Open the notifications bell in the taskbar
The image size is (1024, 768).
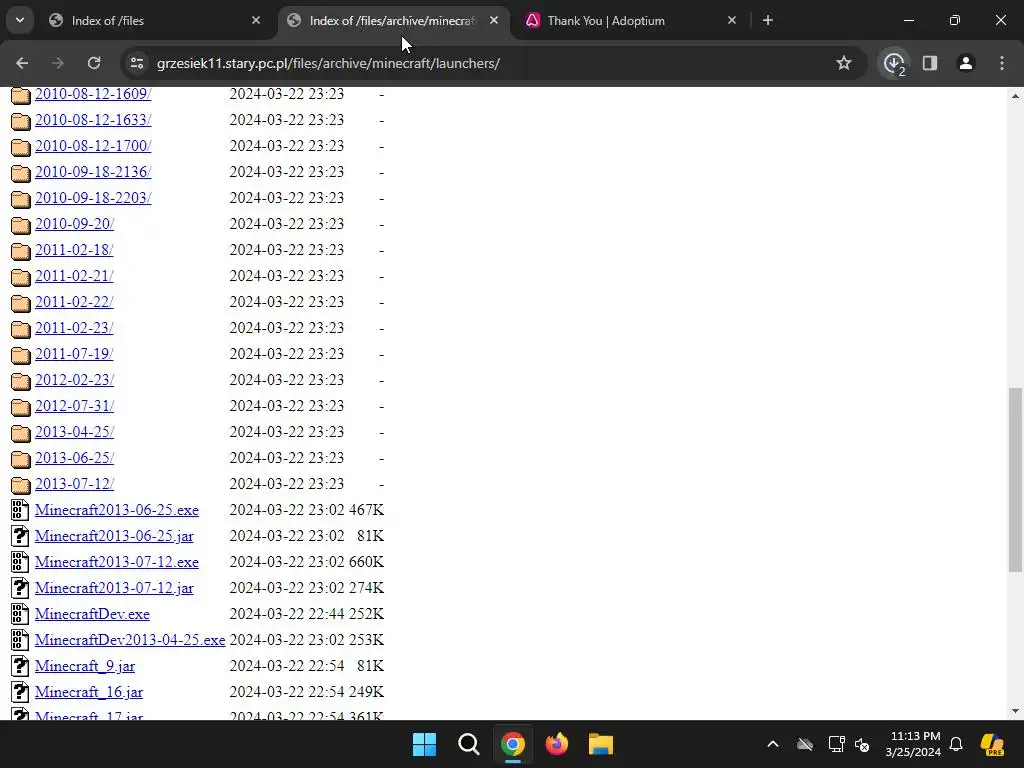956,744
